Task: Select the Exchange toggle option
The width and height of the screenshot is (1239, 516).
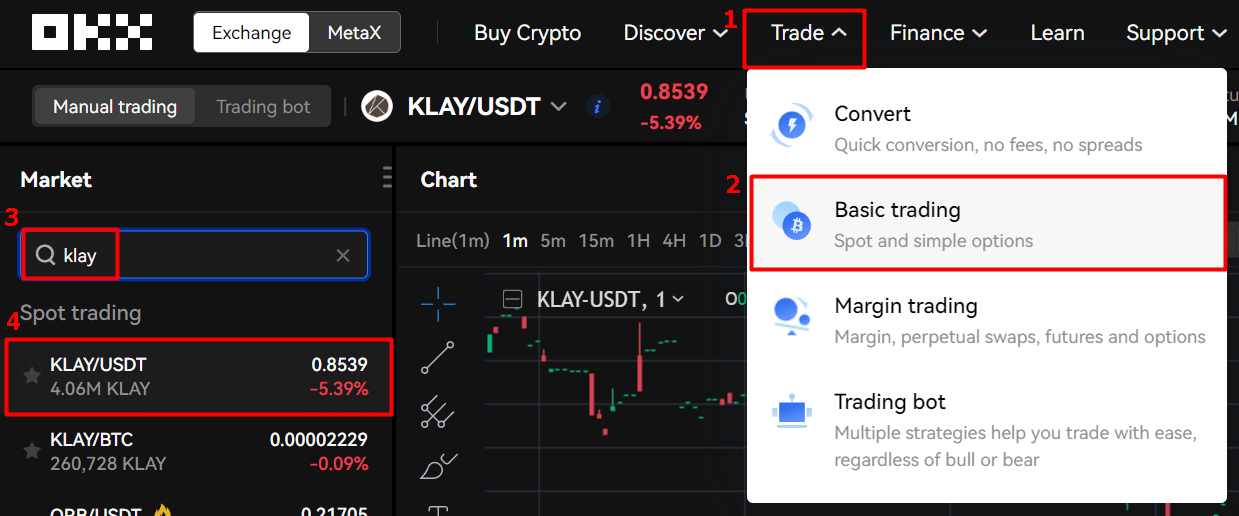Action: pyautogui.click(x=251, y=32)
